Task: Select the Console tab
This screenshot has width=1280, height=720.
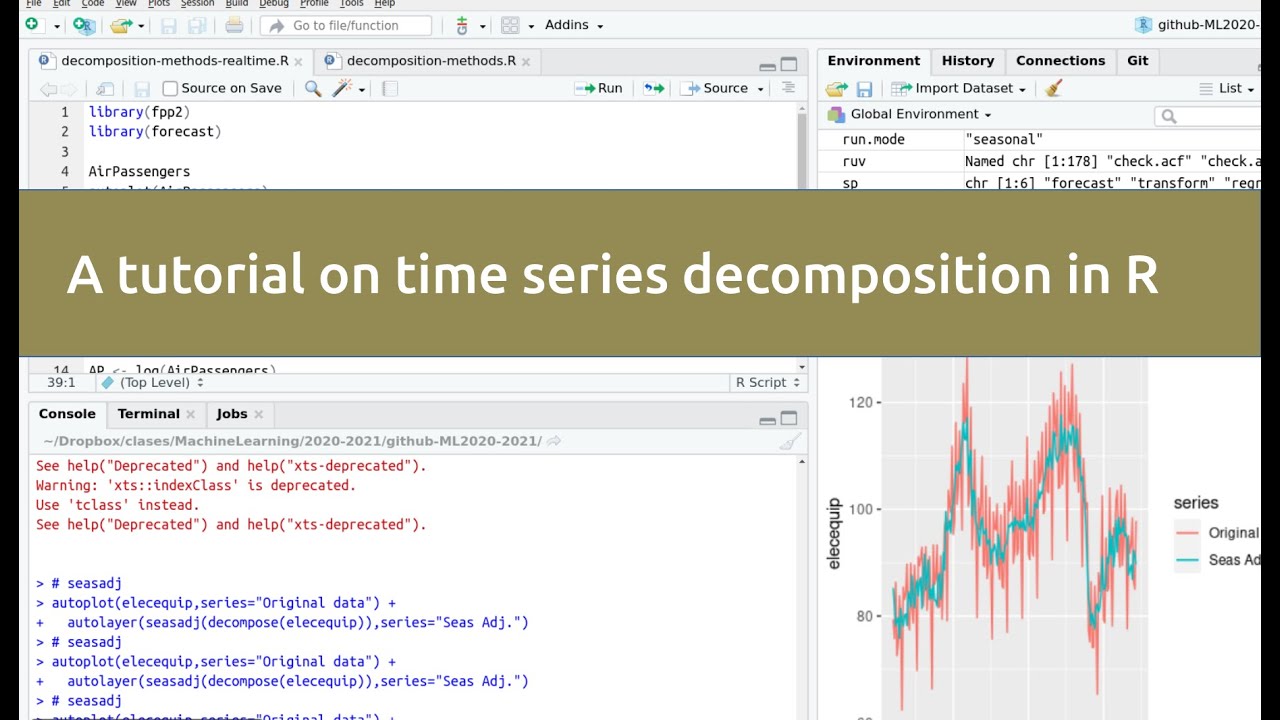Action: point(67,414)
